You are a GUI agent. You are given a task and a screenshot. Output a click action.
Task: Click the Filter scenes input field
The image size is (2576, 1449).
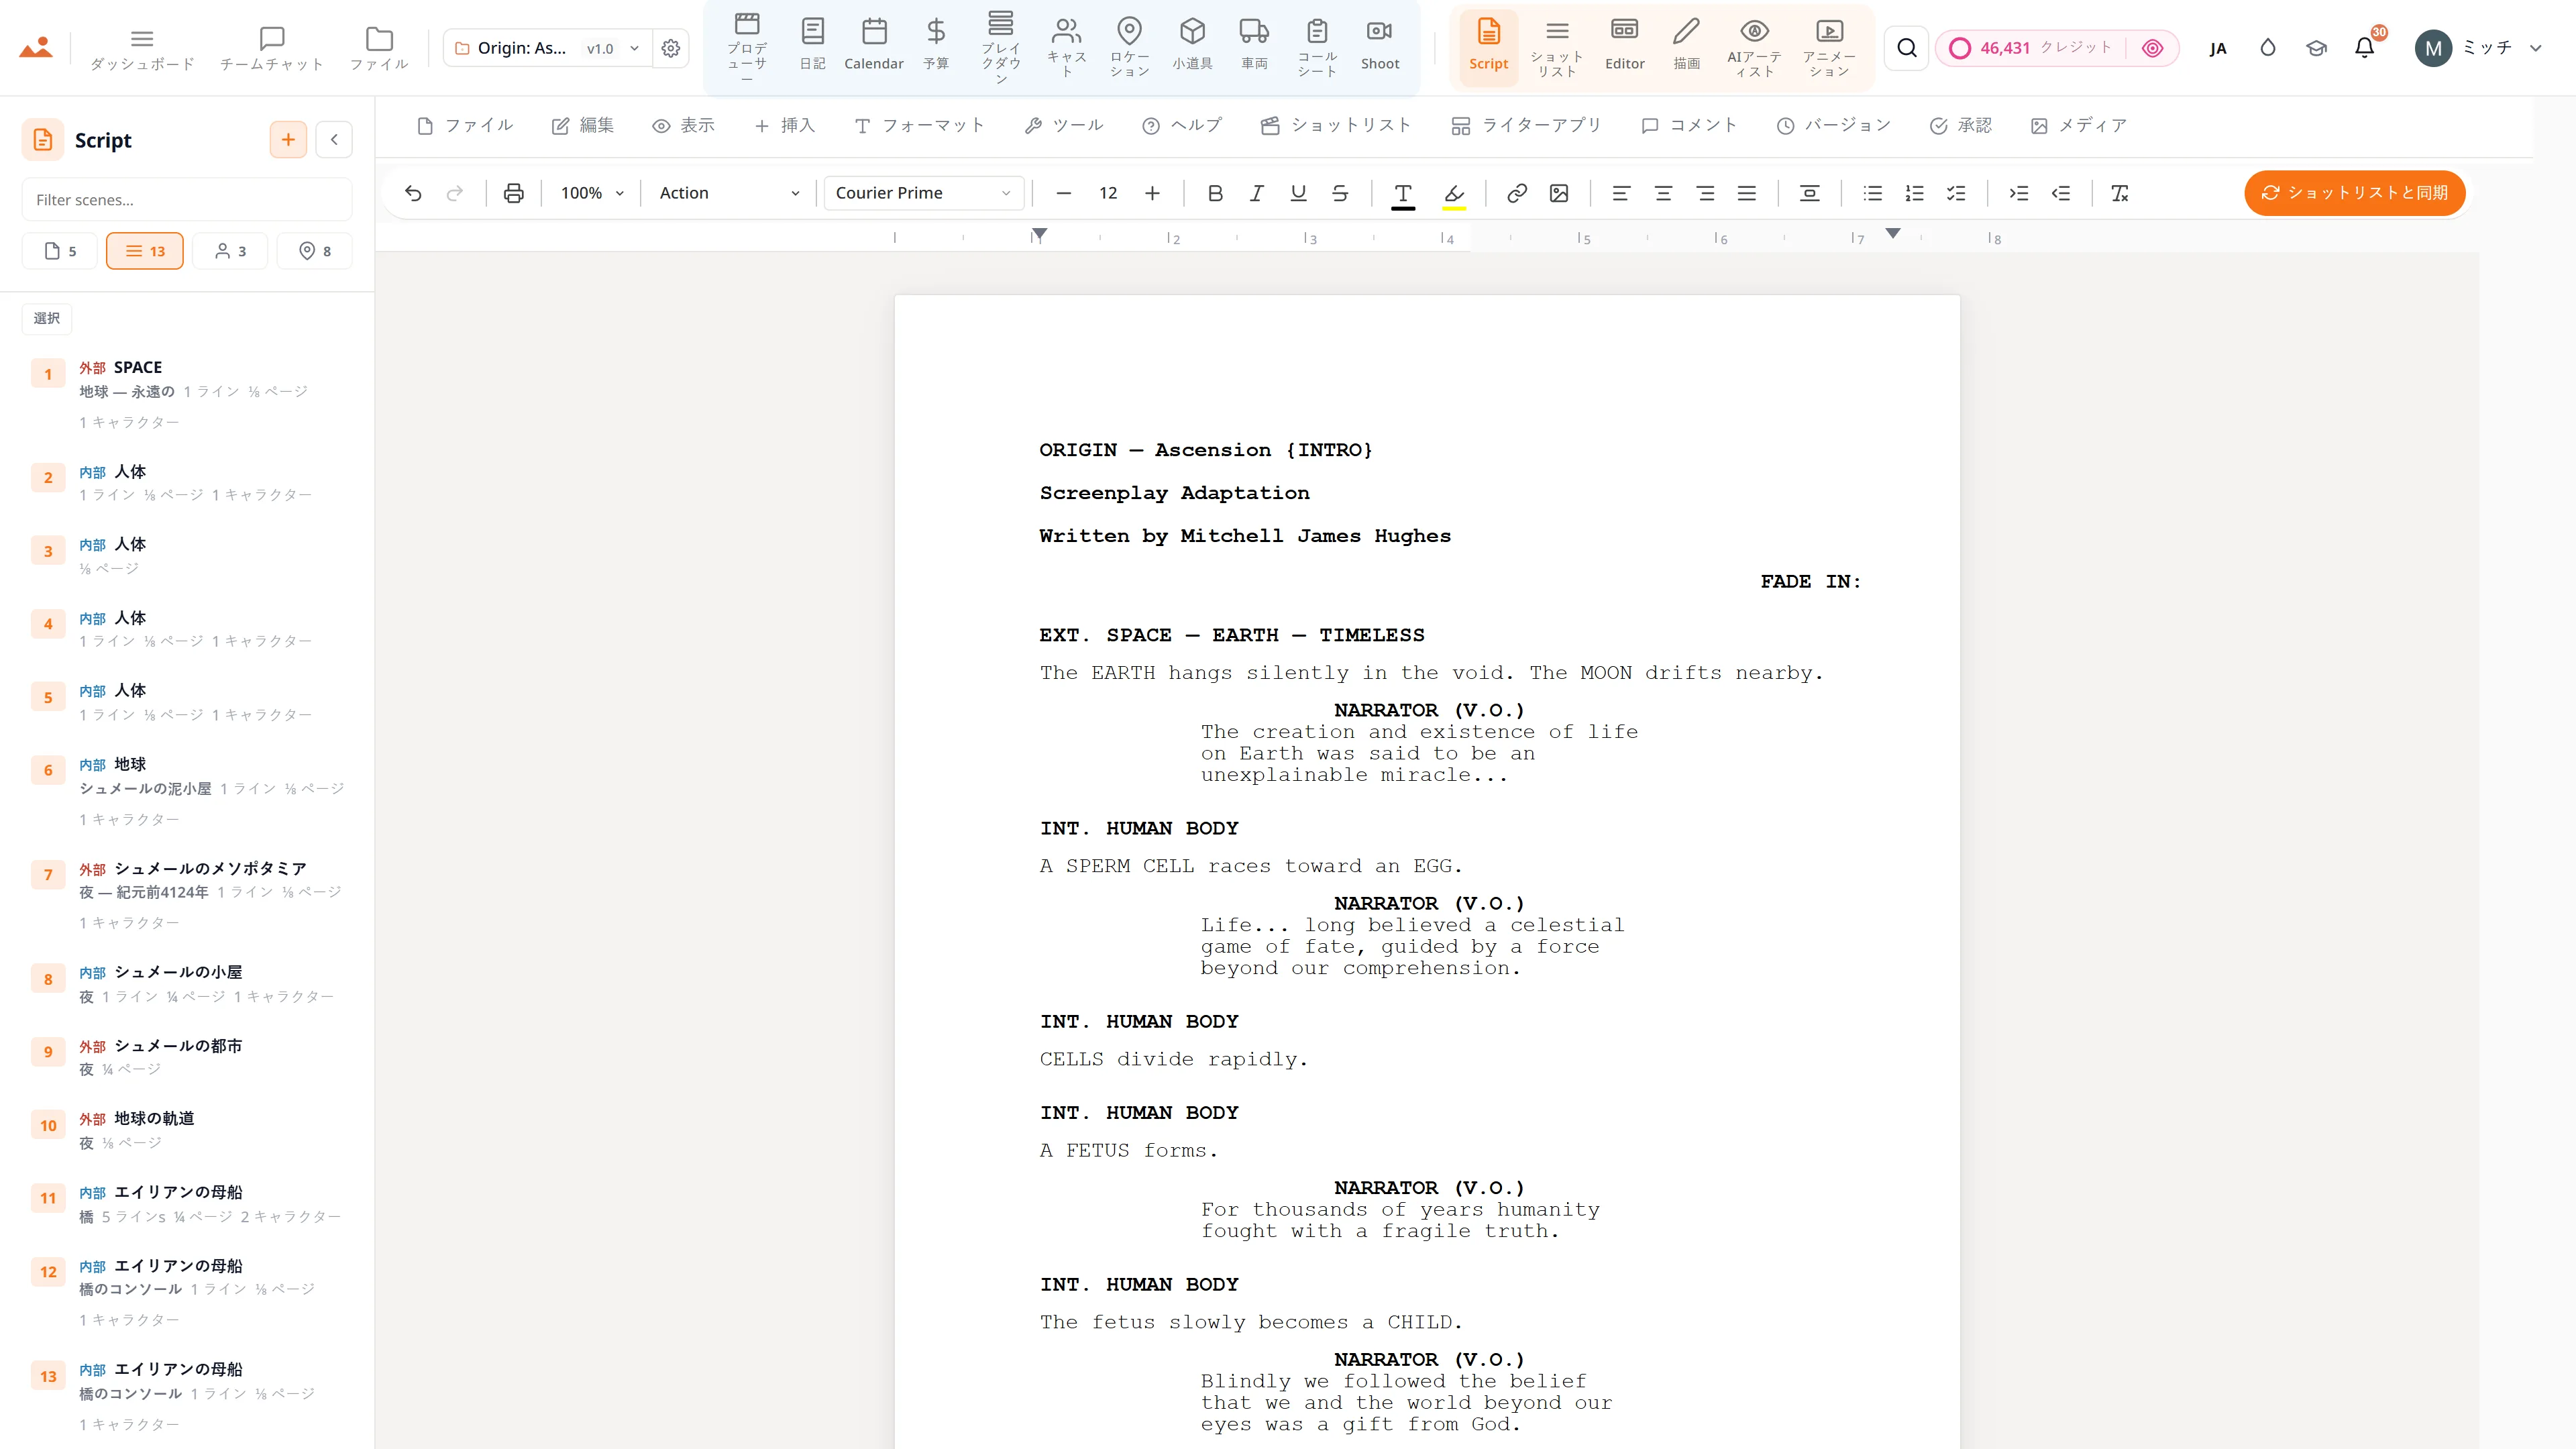tap(187, 200)
